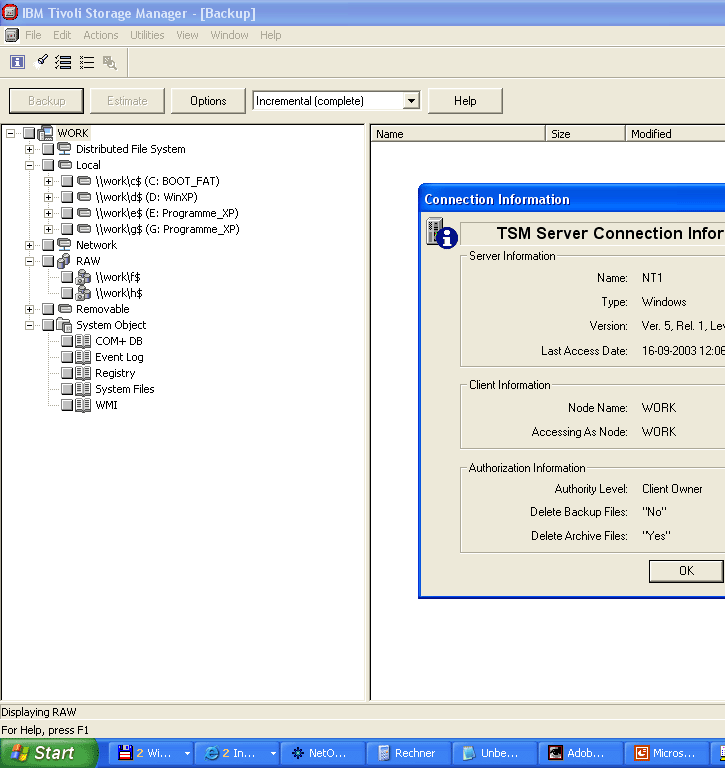The height and width of the screenshot is (768, 725).
Task: Collapse the WORK root node
Action: point(10,133)
